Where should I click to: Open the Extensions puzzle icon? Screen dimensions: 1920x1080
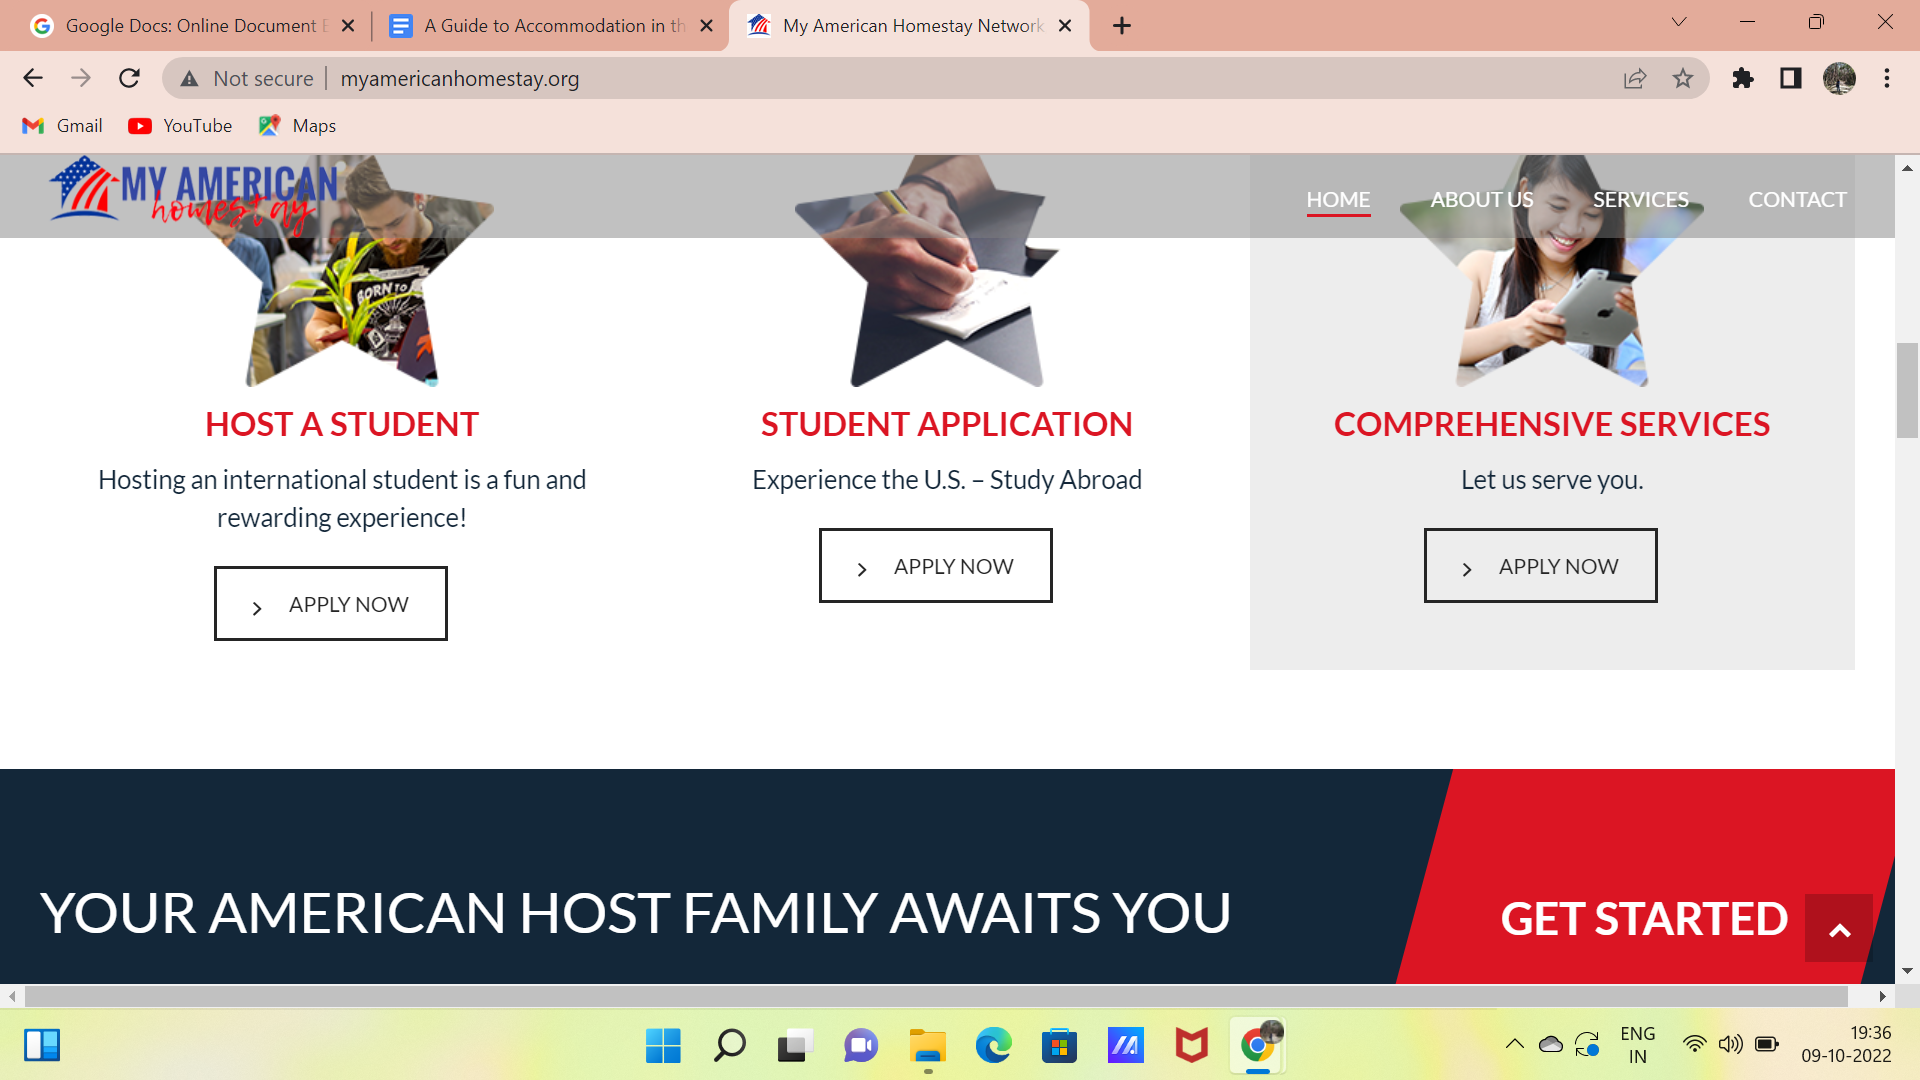[1743, 78]
